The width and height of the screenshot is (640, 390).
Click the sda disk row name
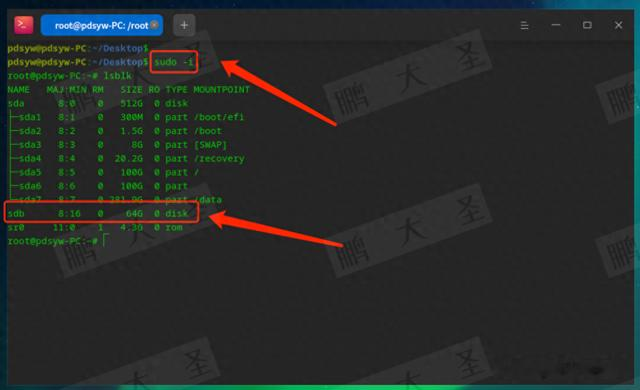[x=16, y=104]
